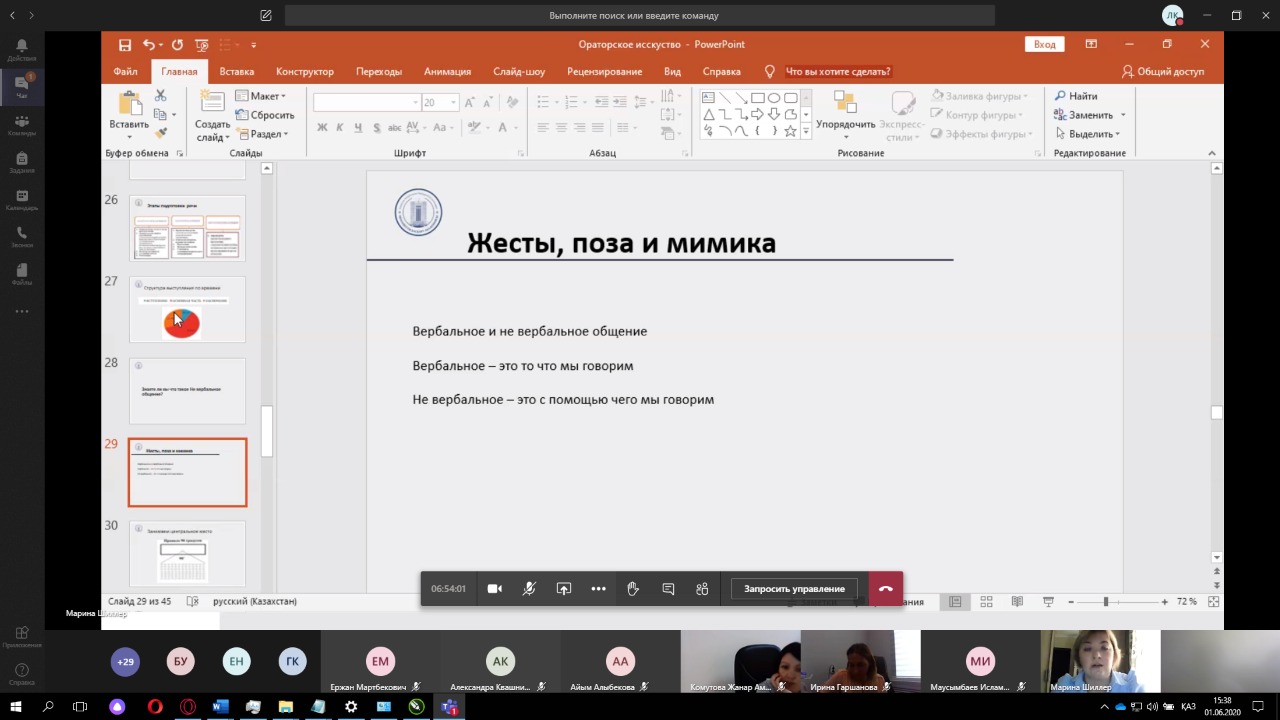Adjust the zoom slider handle
The height and width of the screenshot is (720, 1280).
click(x=1106, y=602)
